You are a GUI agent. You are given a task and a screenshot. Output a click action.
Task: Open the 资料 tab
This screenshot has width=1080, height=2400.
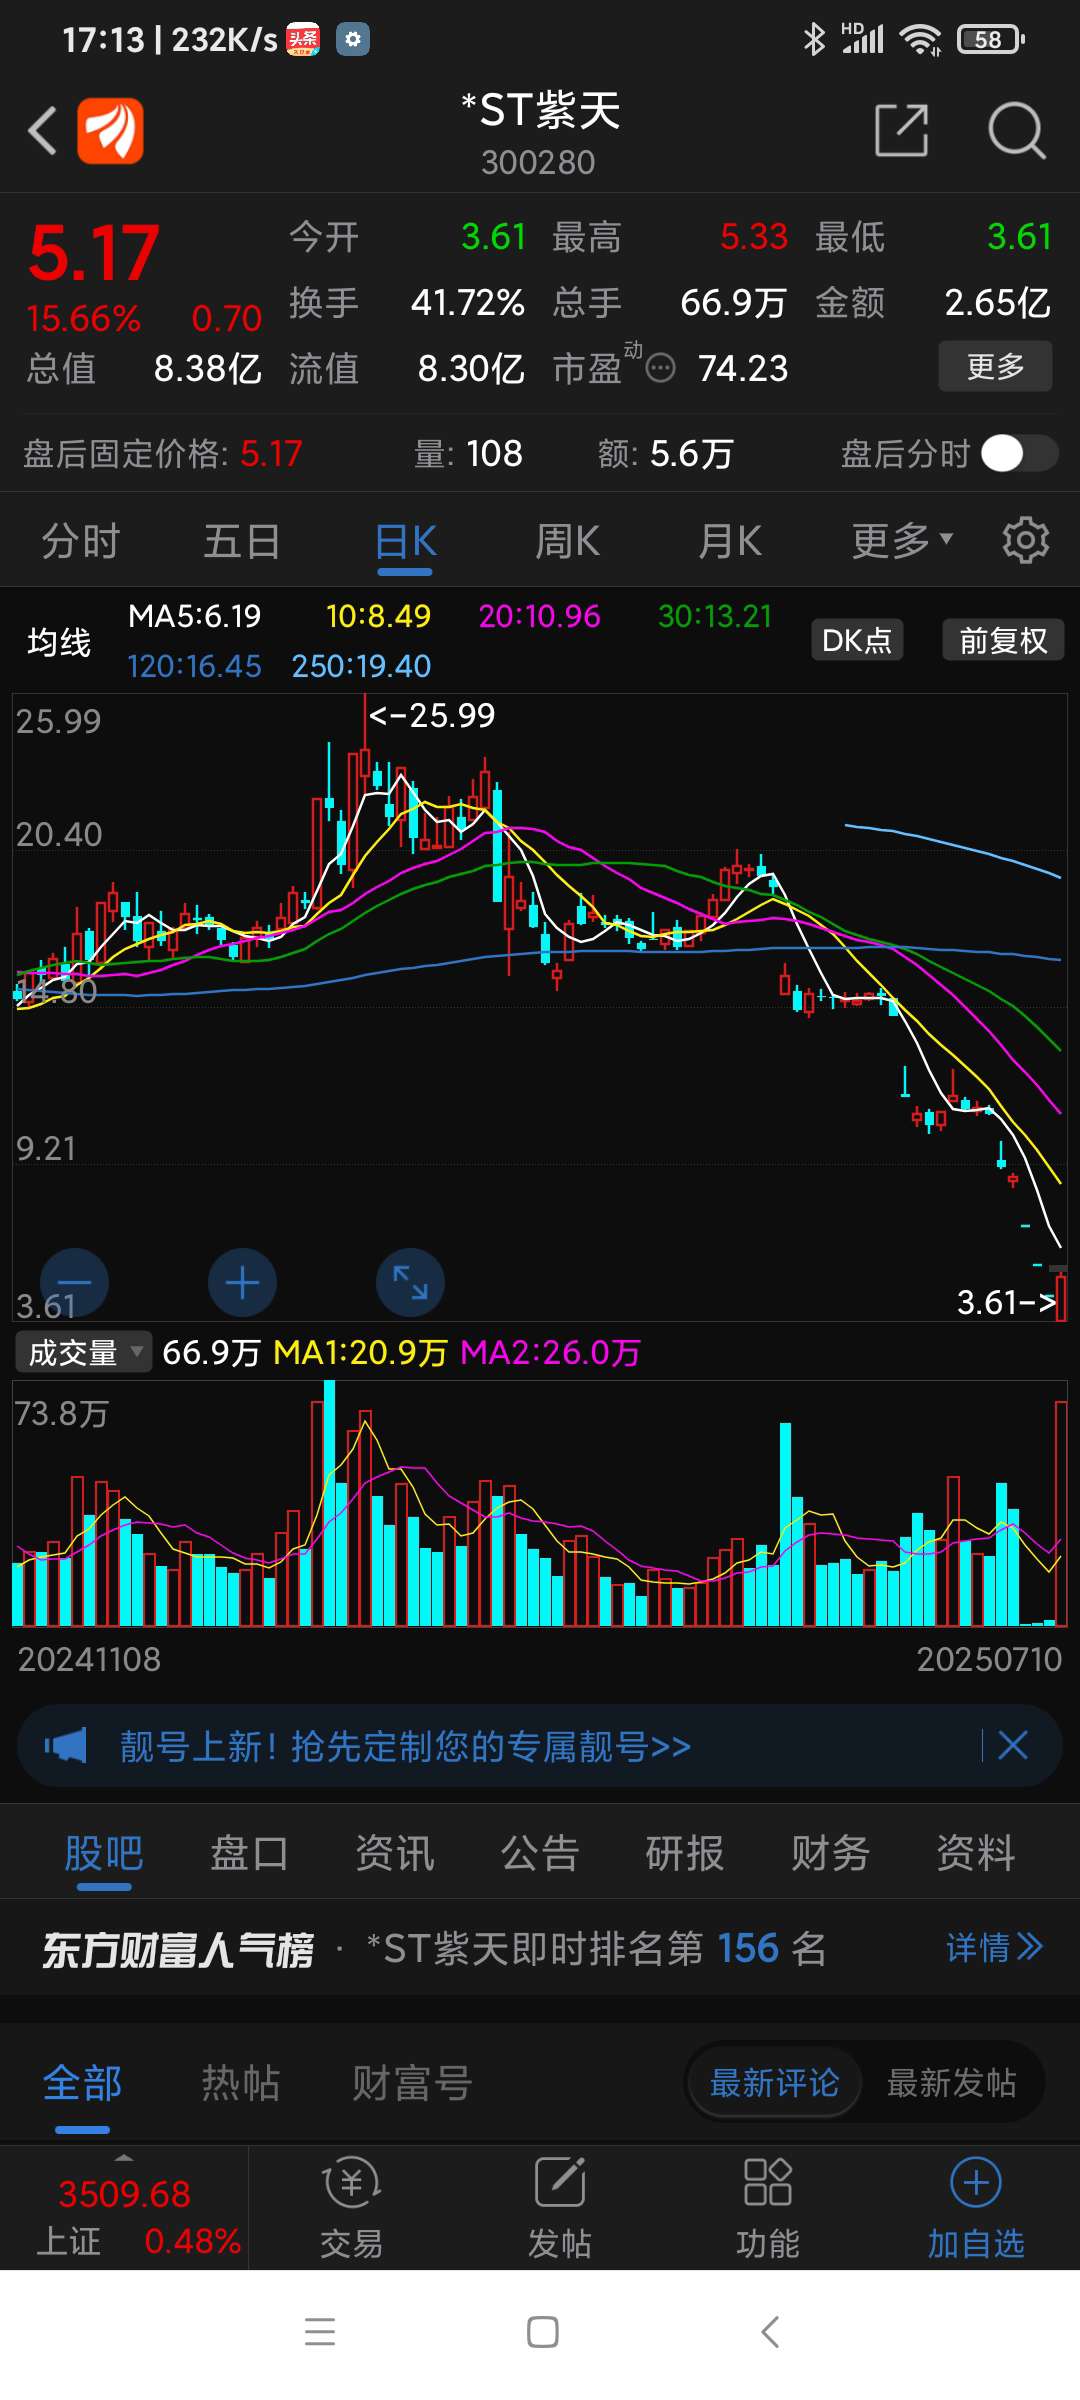(x=976, y=1853)
